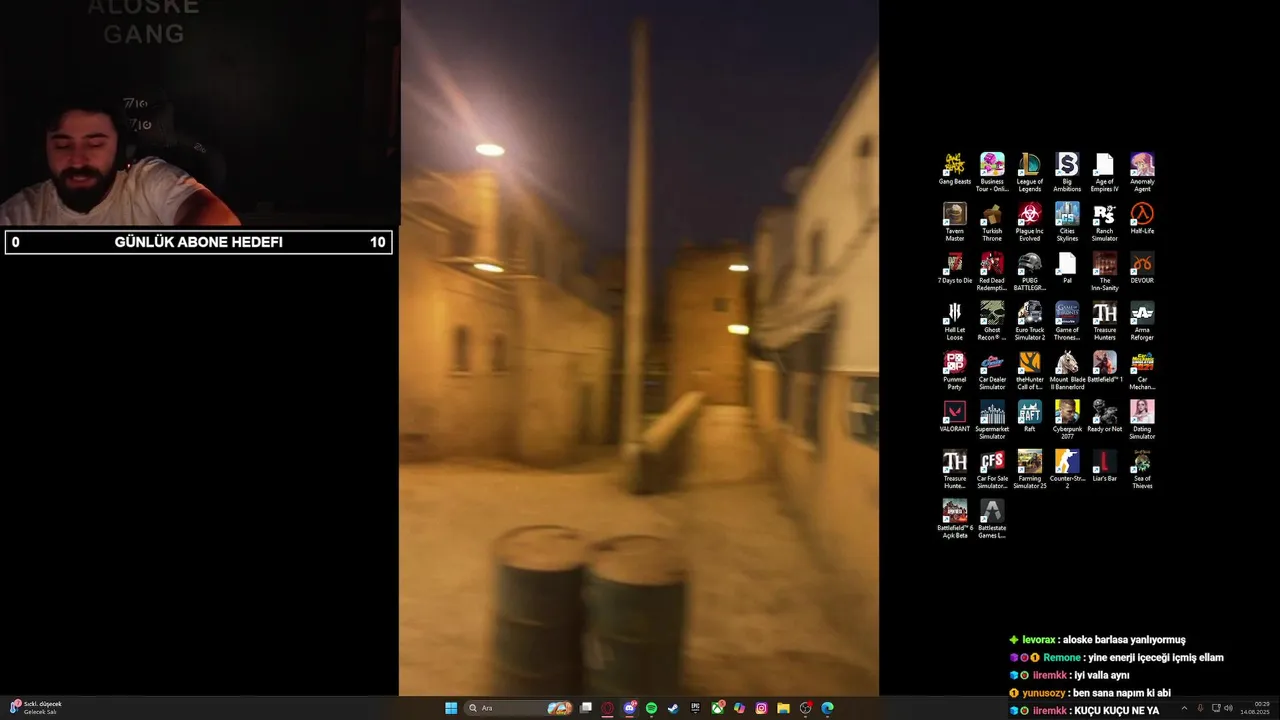Open the Xbox app in taskbar
The height and width of the screenshot is (720, 1280).
click(717, 708)
